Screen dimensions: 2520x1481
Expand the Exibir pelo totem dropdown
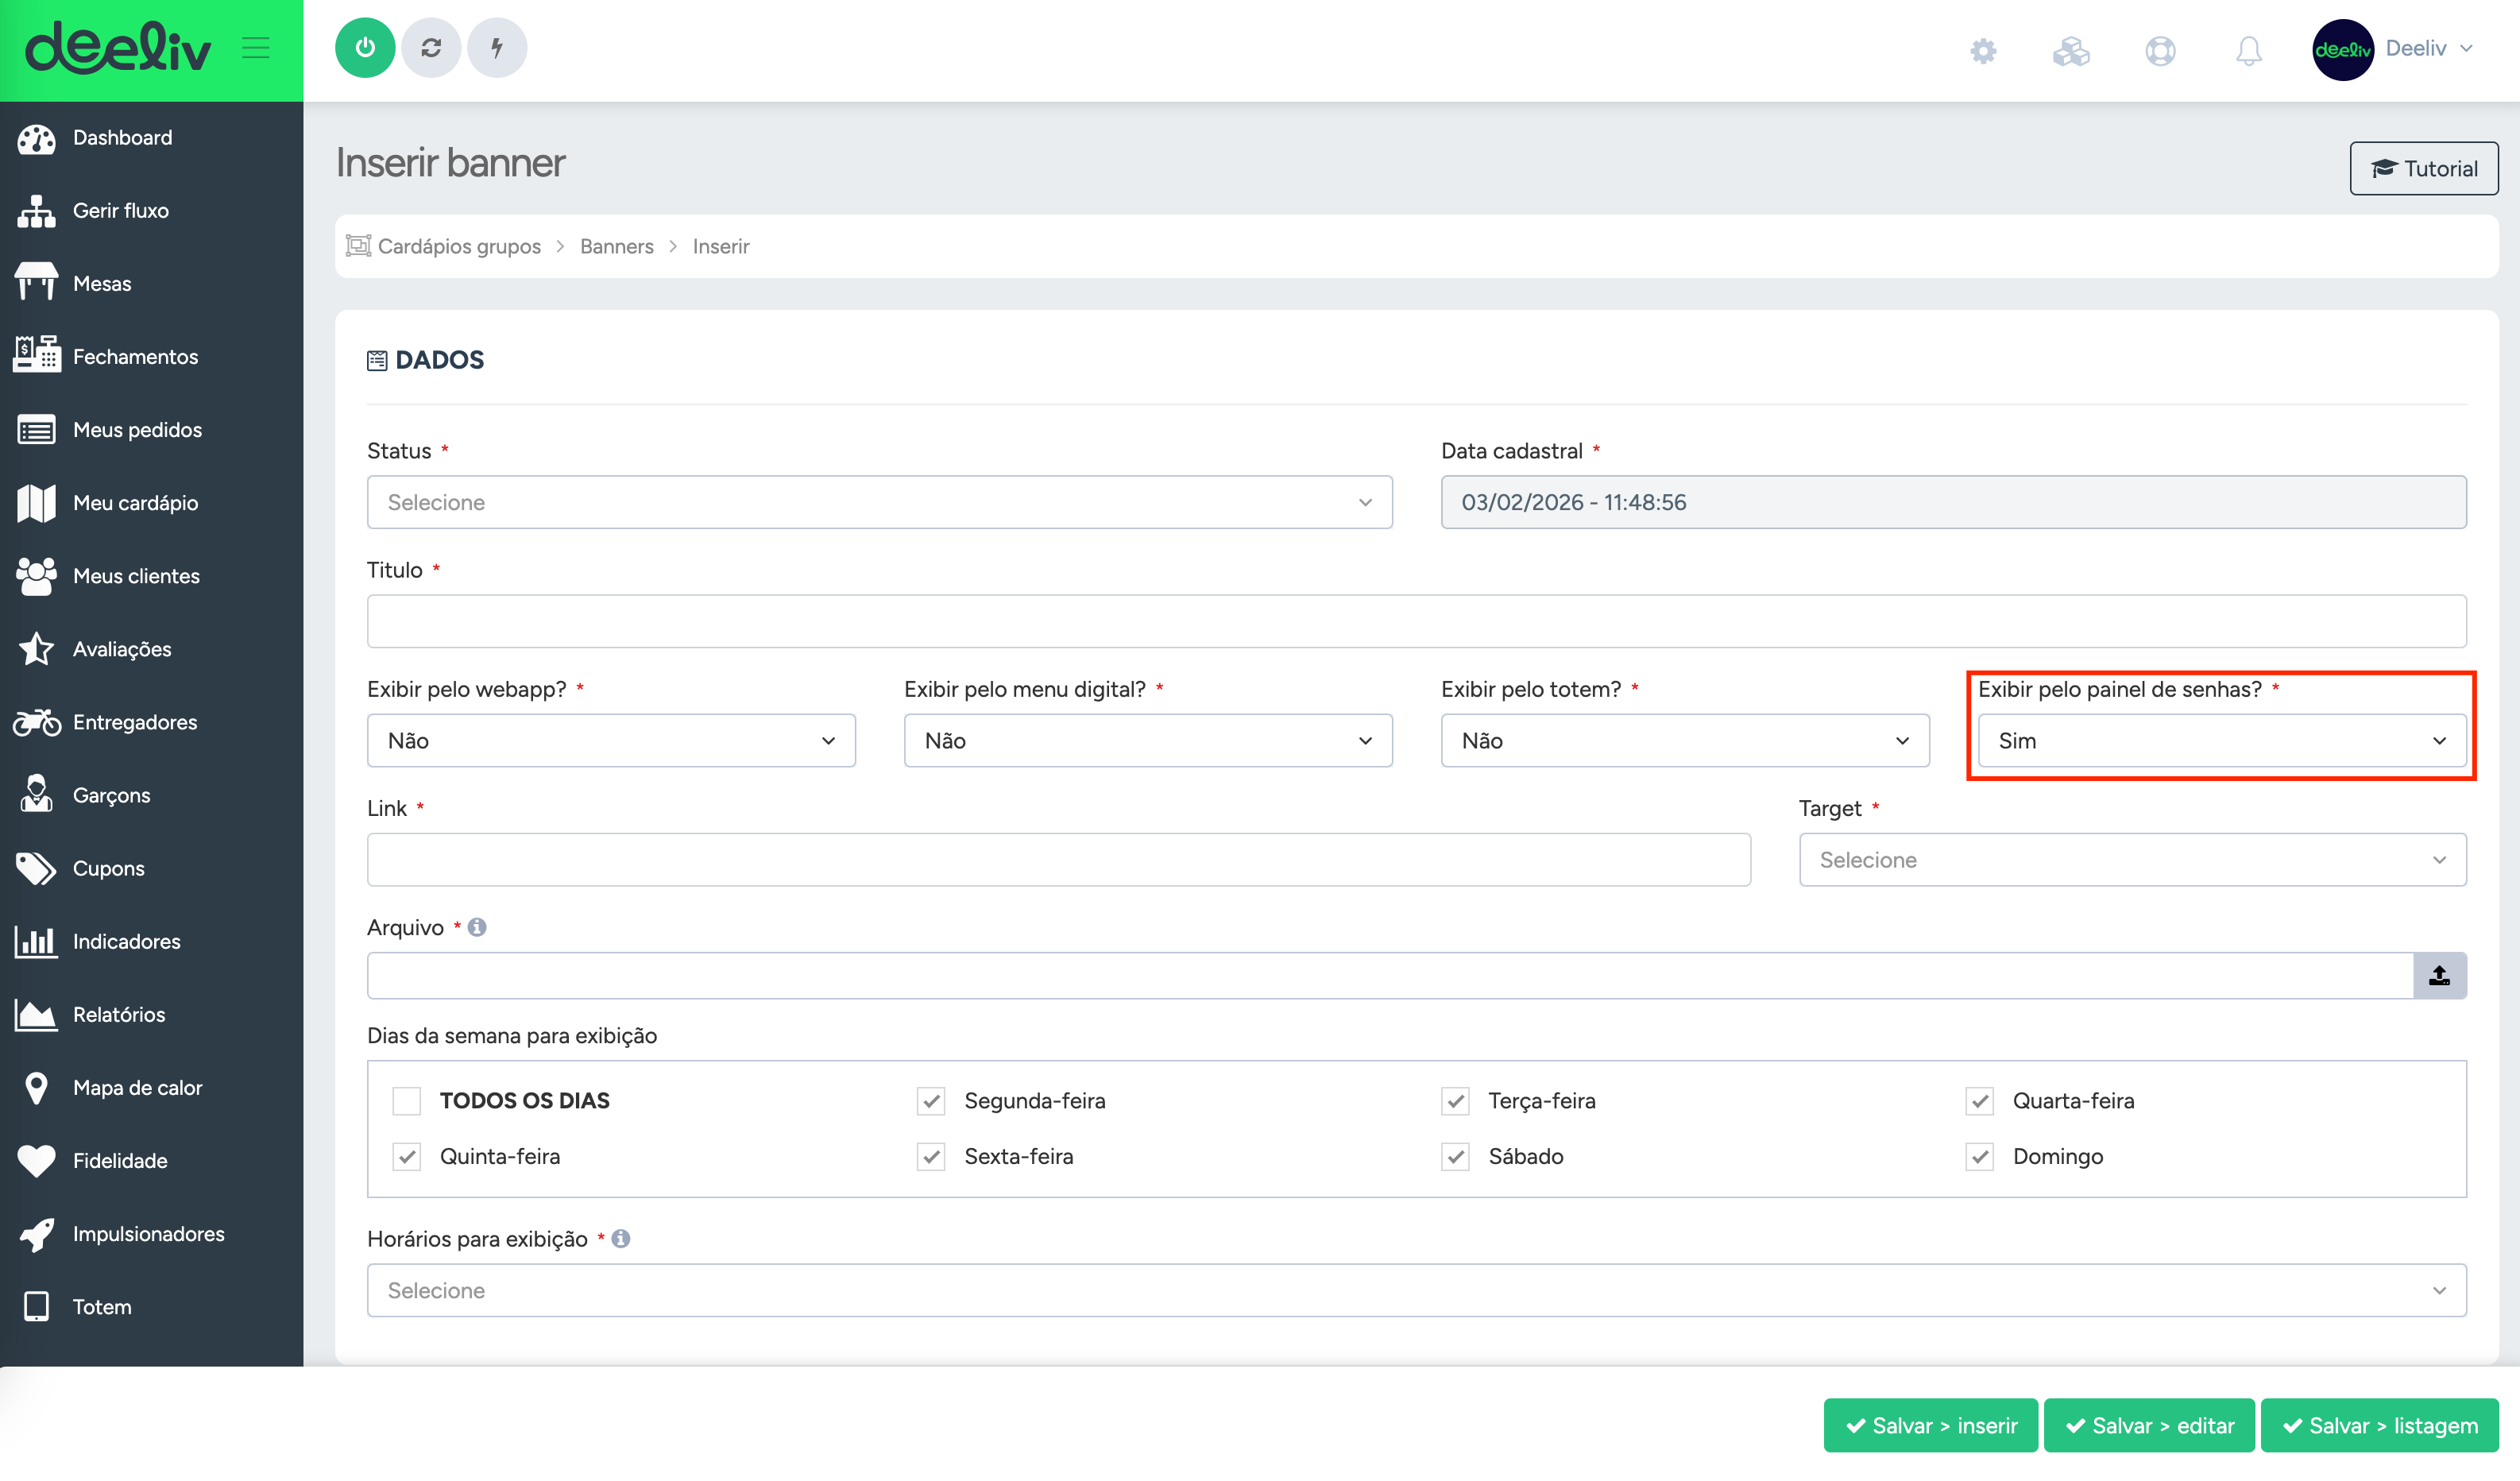tap(1684, 740)
